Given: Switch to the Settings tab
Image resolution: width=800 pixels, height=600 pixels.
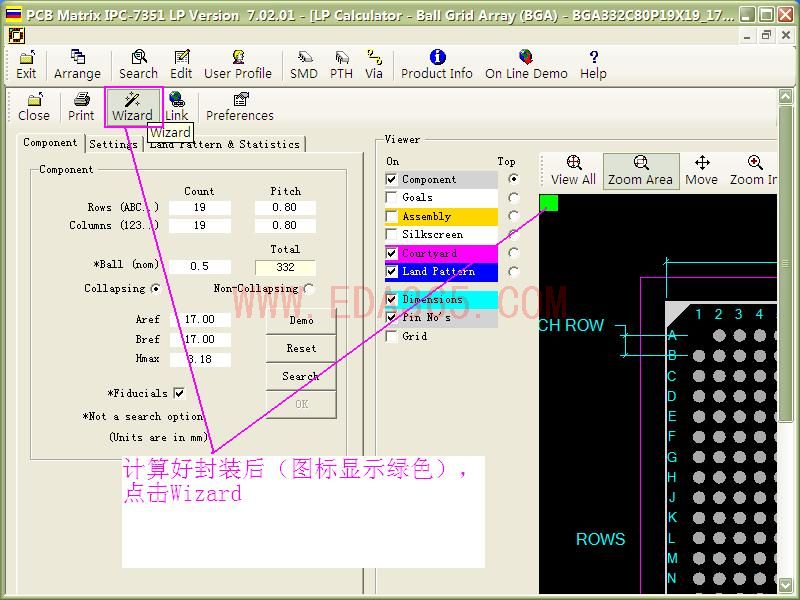Looking at the screenshot, I should pos(113,144).
